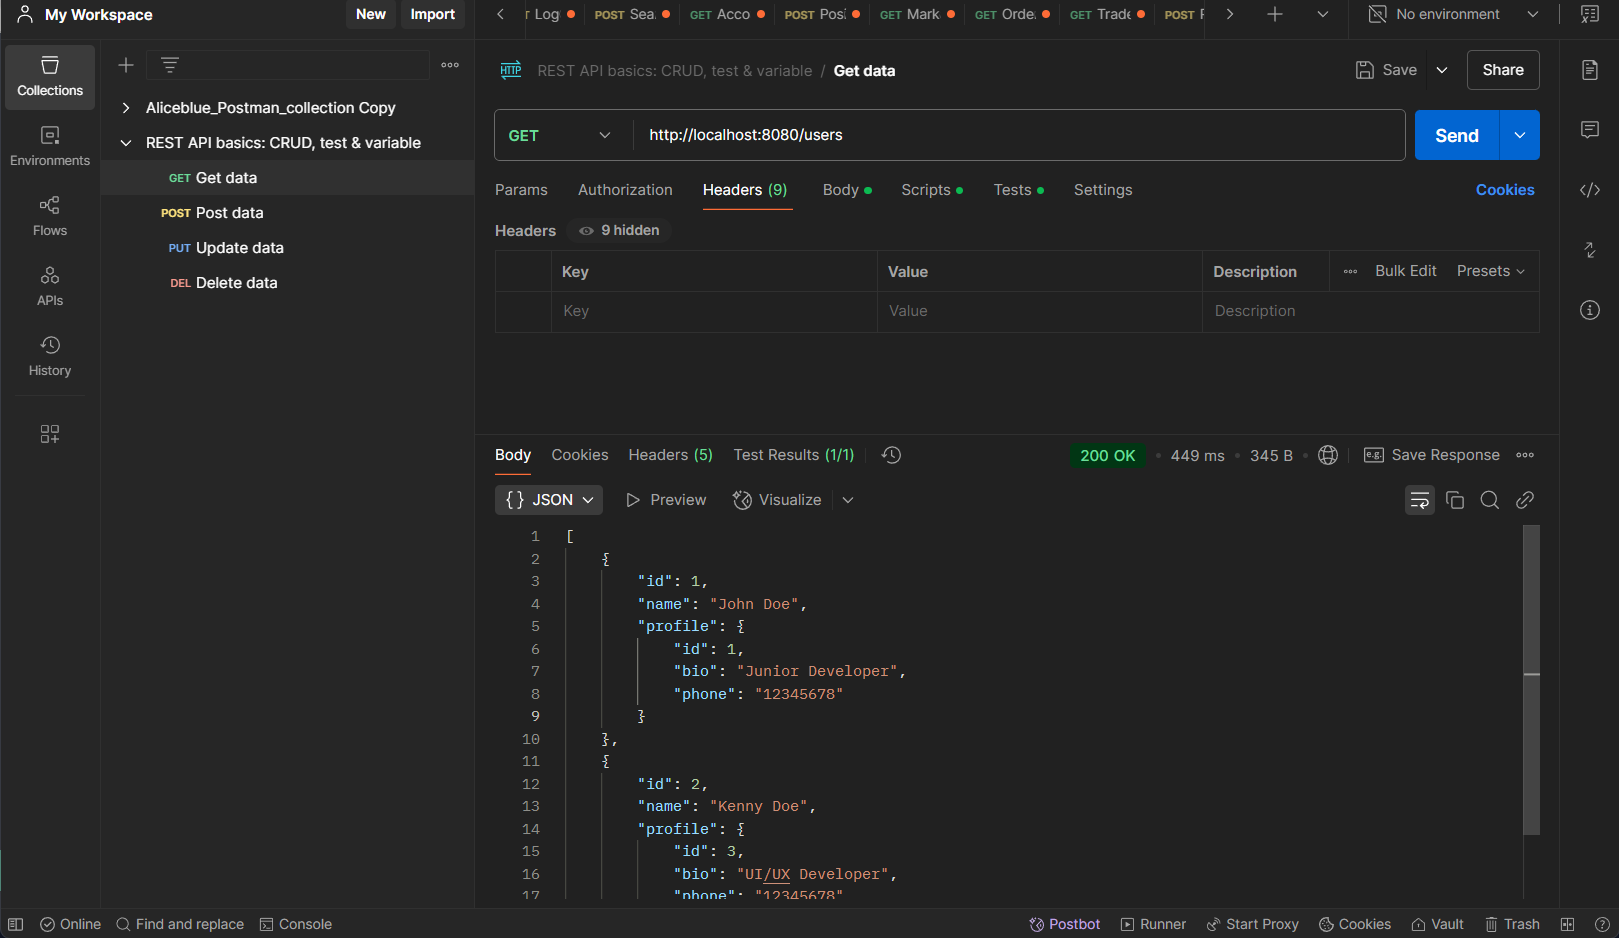Open the tabs list dropdown chevron
This screenshot has height=938, width=1619.
click(x=1323, y=14)
